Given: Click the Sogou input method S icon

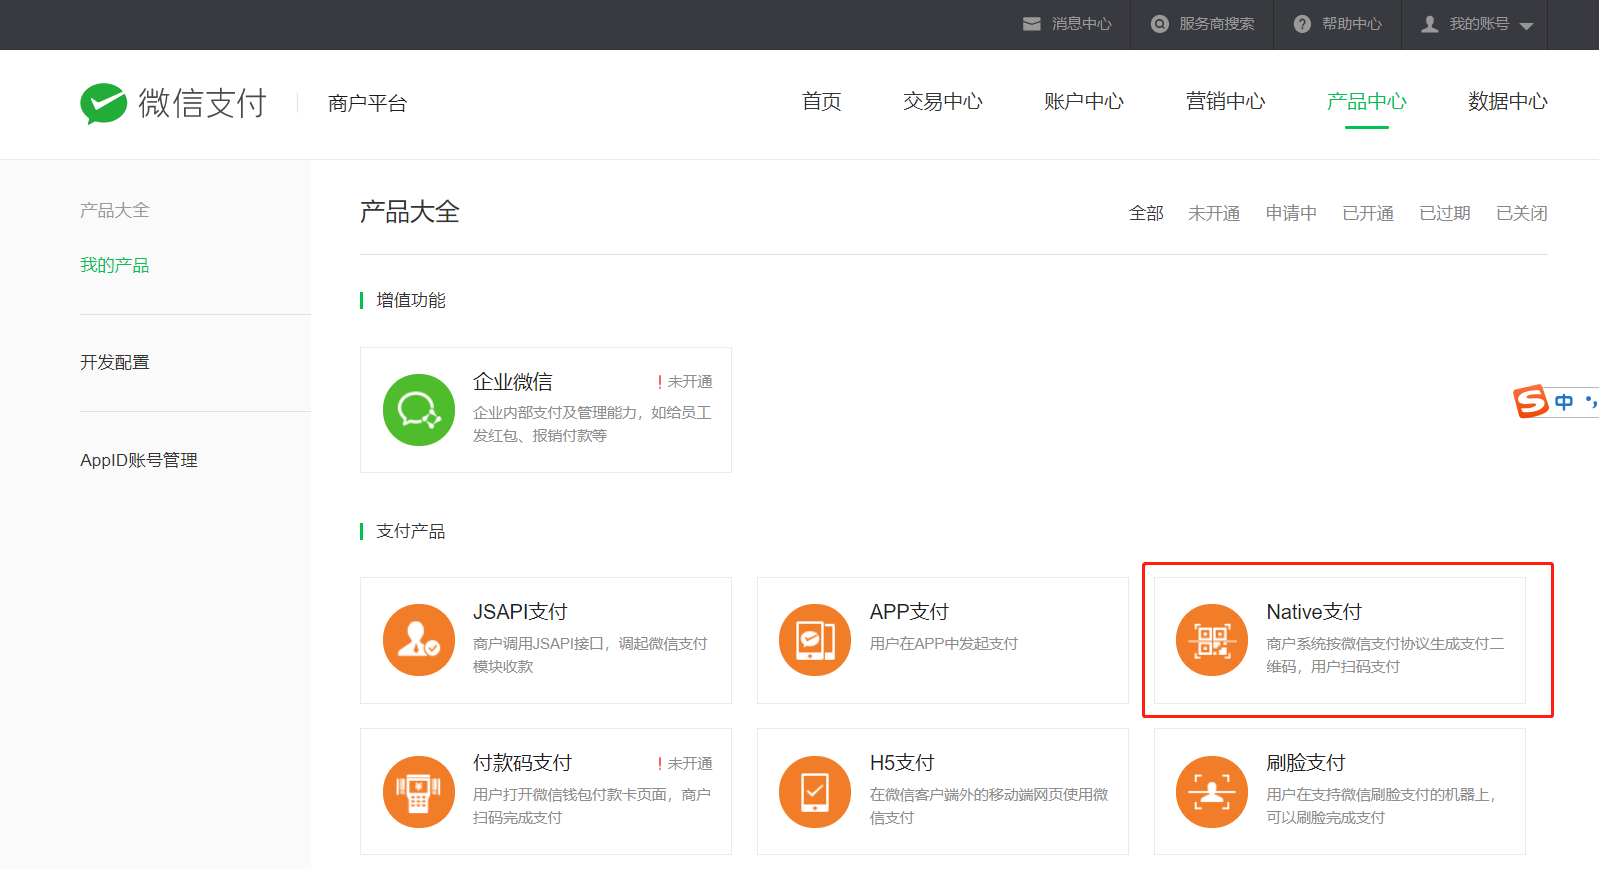Looking at the screenshot, I should [x=1531, y=401].
